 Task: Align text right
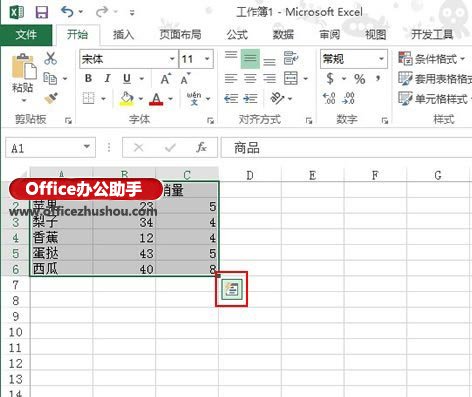[269, 79]
